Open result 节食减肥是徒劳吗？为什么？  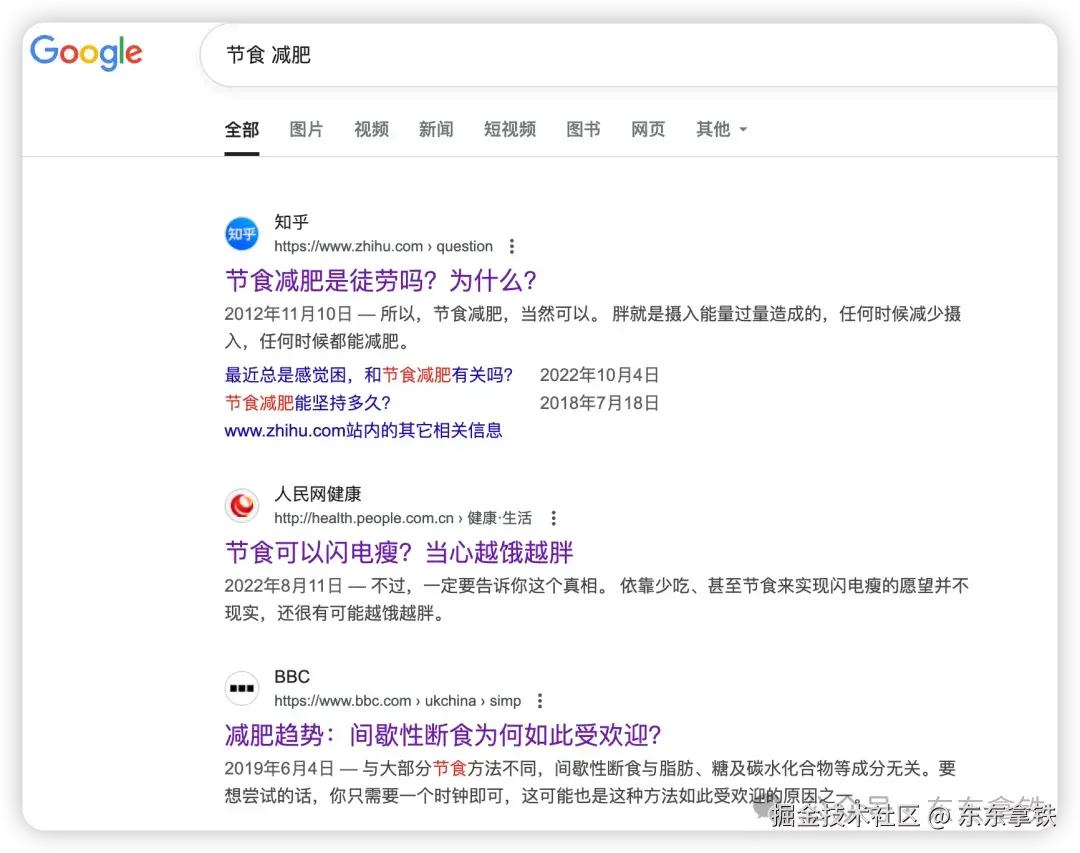pyautogui.click(x=381, y=280)
